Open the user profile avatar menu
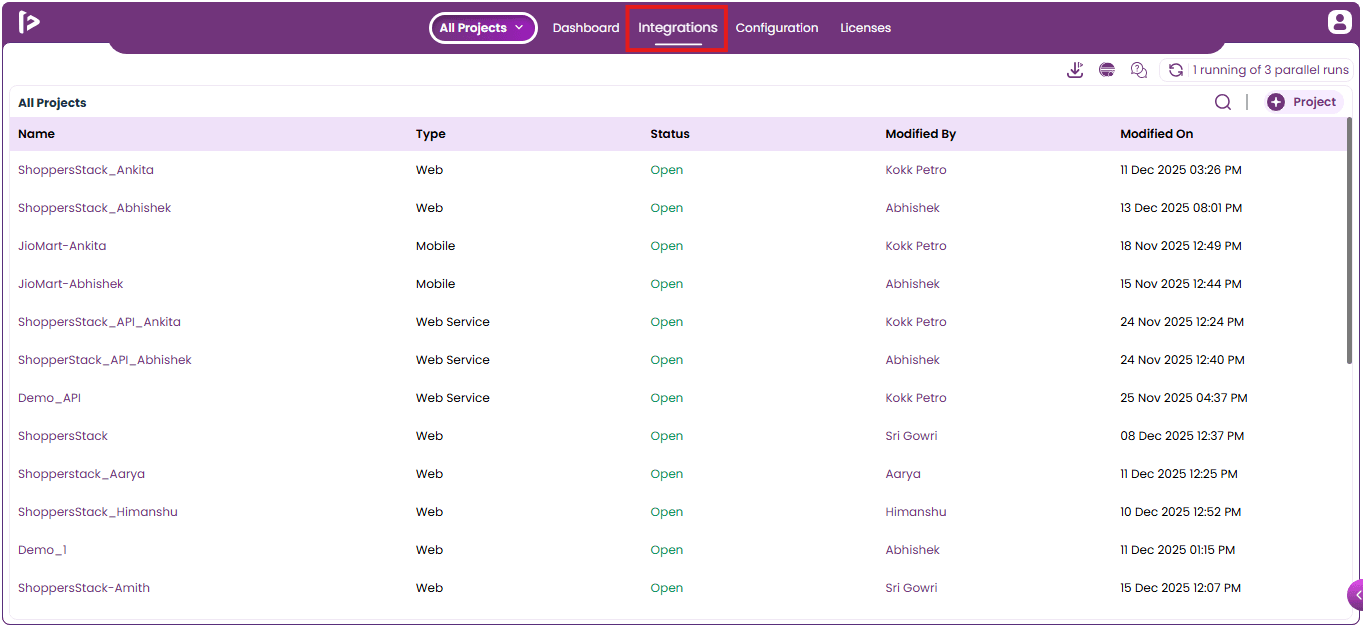The height and width of the screenshot is (628, 1363). (1339, 22)
